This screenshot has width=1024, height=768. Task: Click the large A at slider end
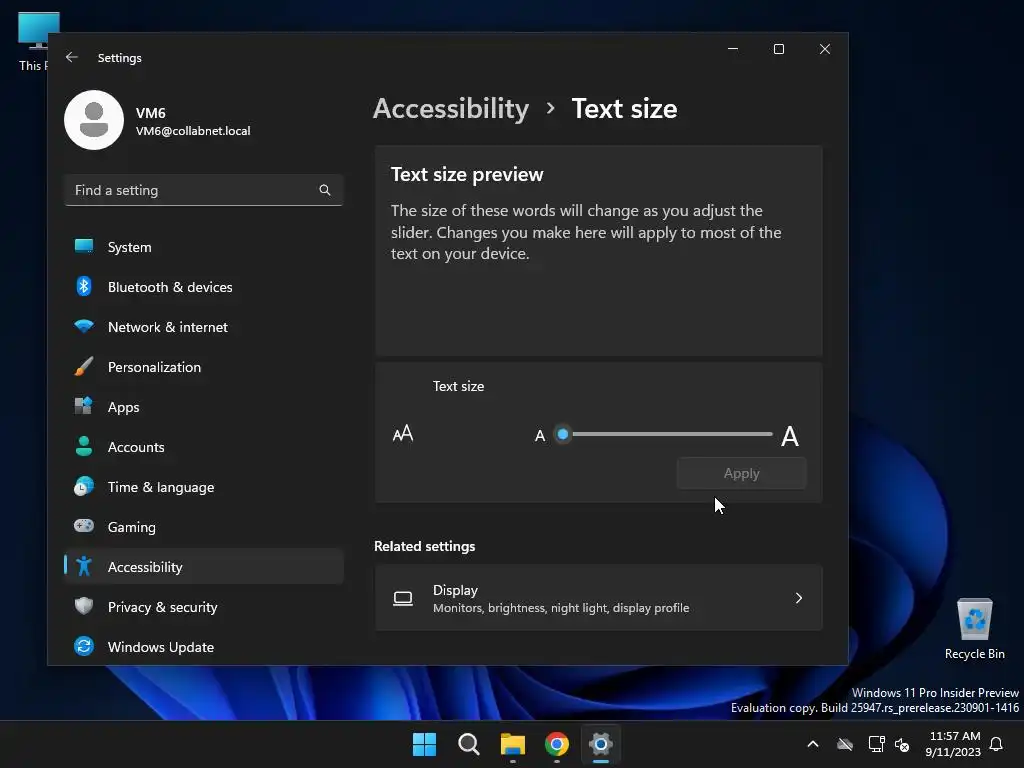point(790,436)
